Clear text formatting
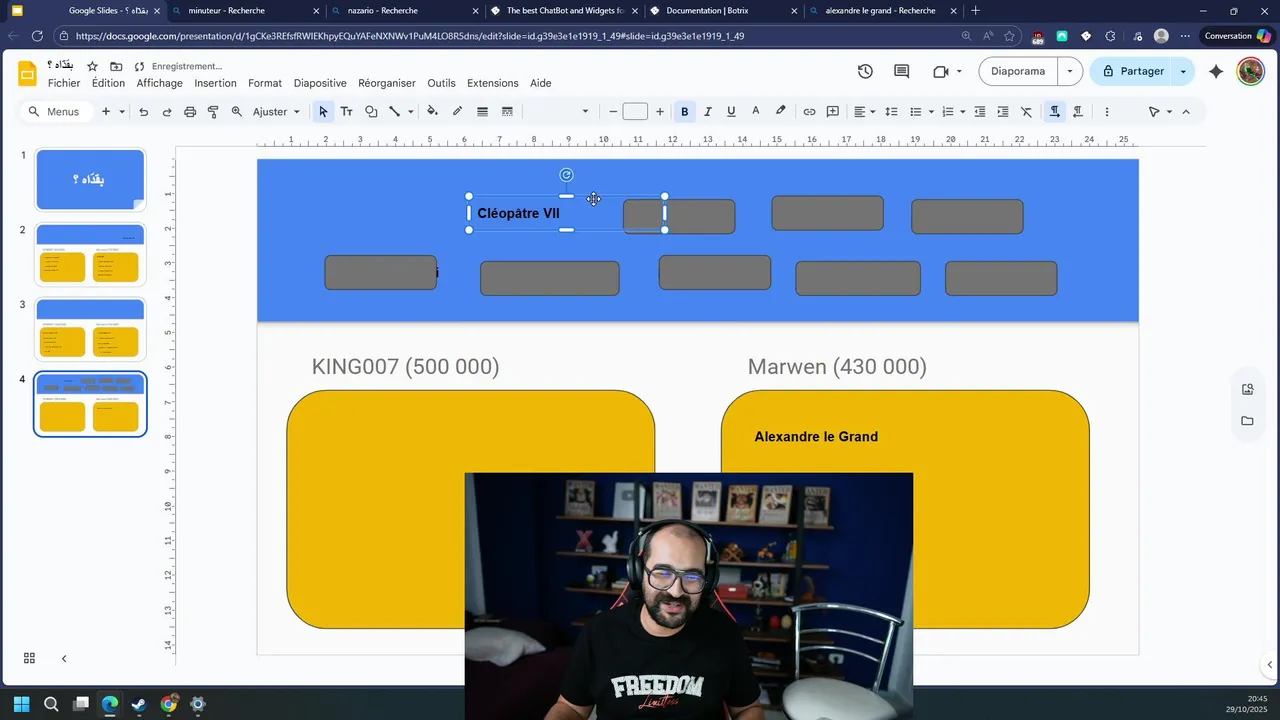 1026,112
